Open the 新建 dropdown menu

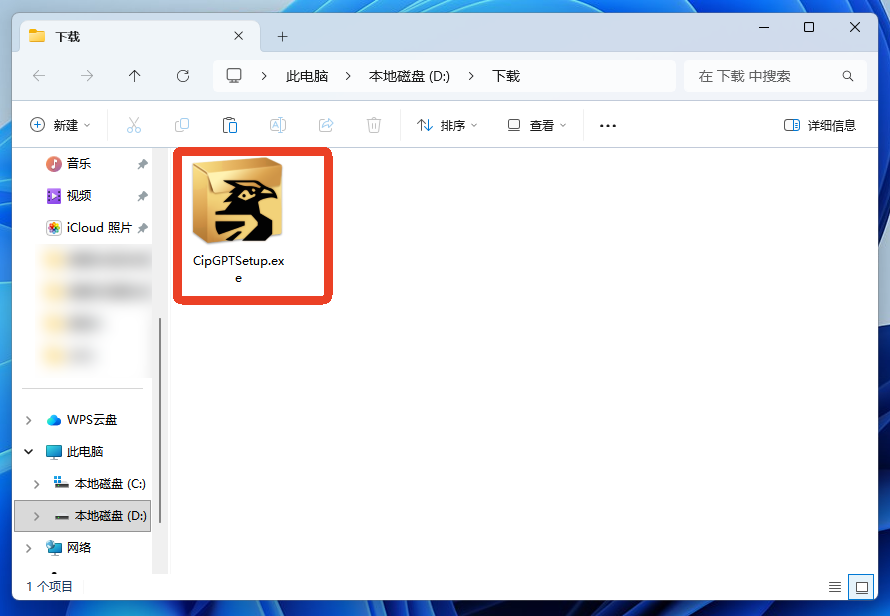coord(60,125)
